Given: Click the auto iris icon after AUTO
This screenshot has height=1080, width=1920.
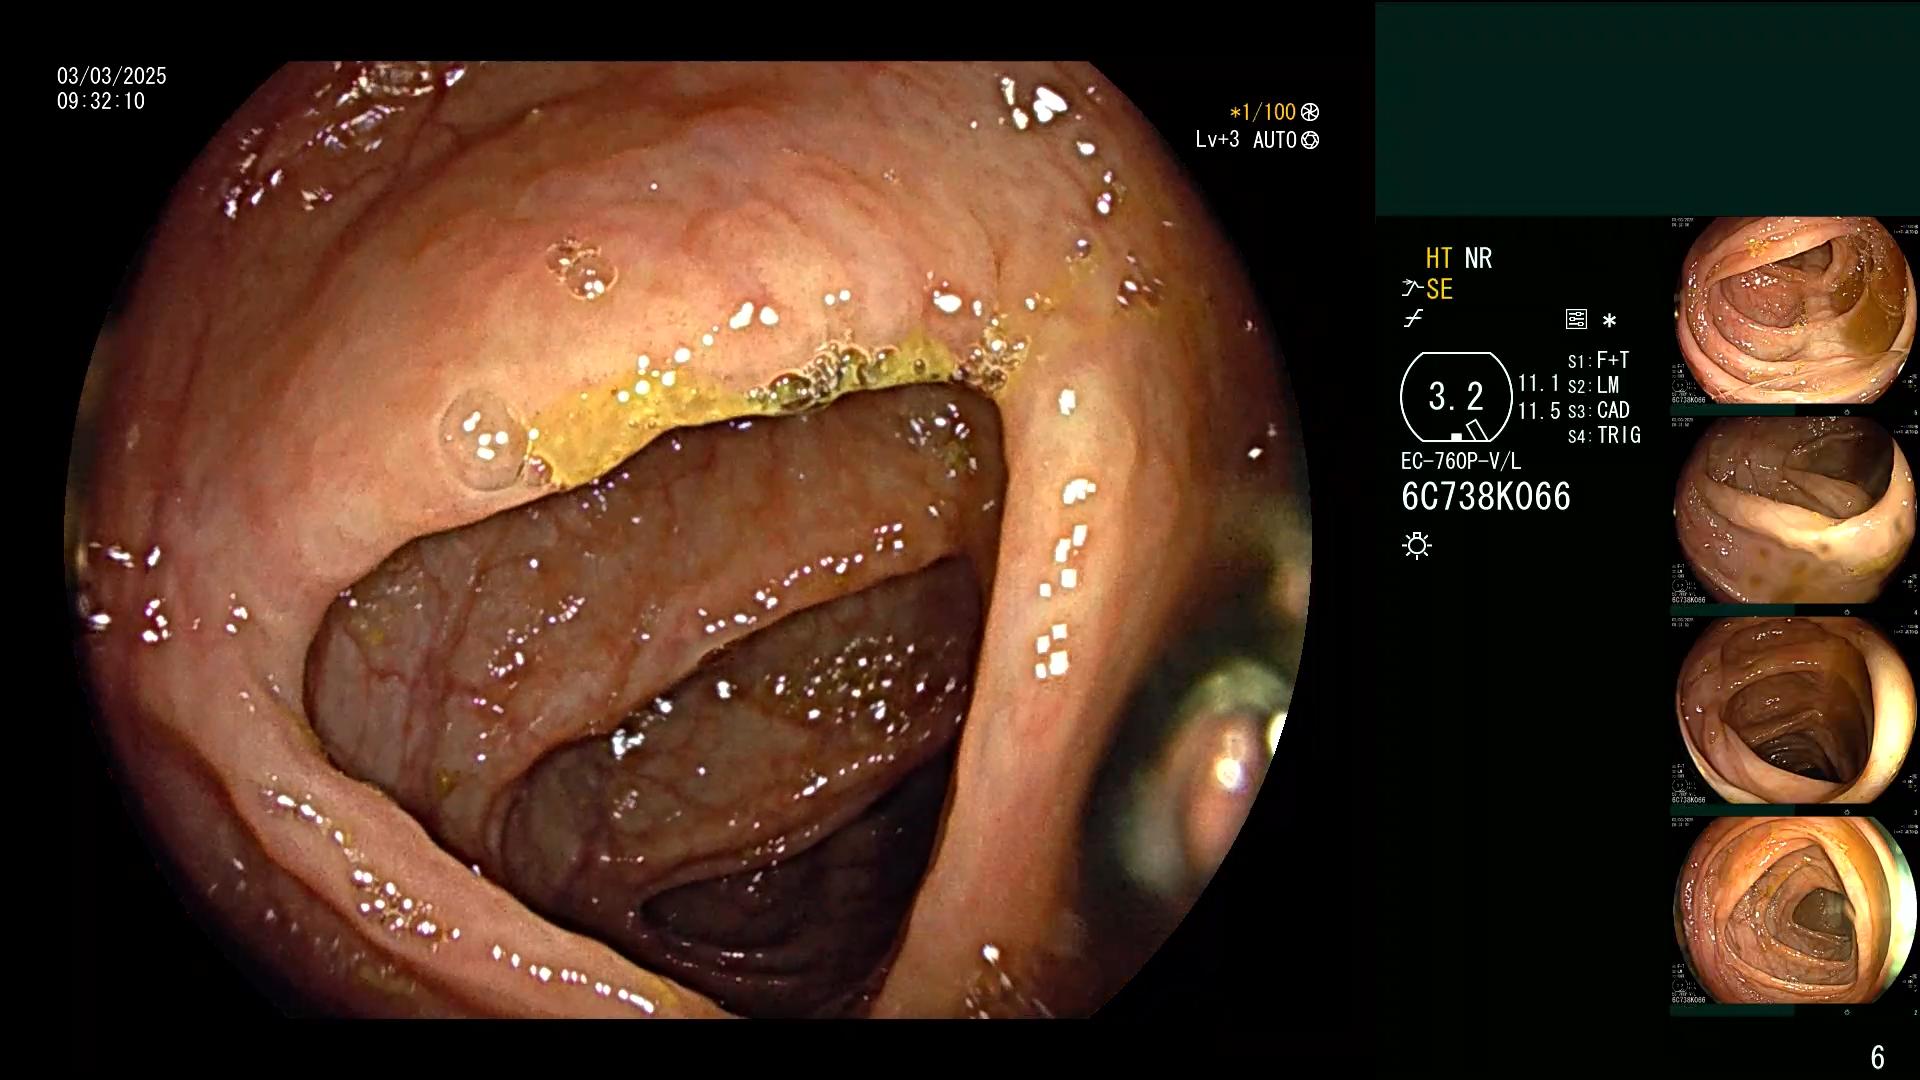Looking at the screenshot, I should coord(1310,140).
